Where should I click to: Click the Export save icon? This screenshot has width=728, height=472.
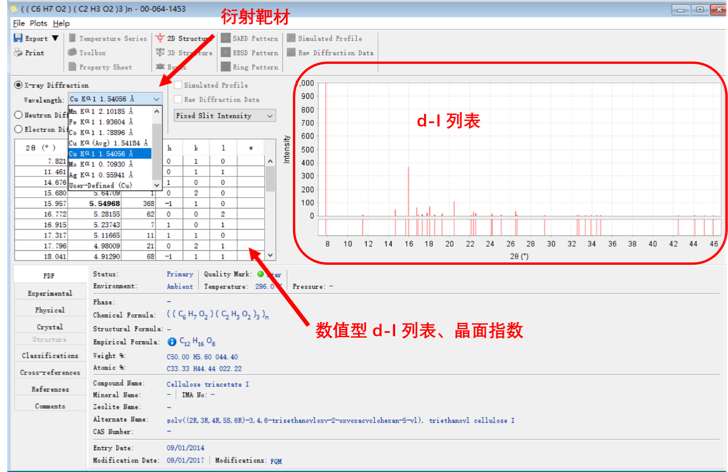18,38
